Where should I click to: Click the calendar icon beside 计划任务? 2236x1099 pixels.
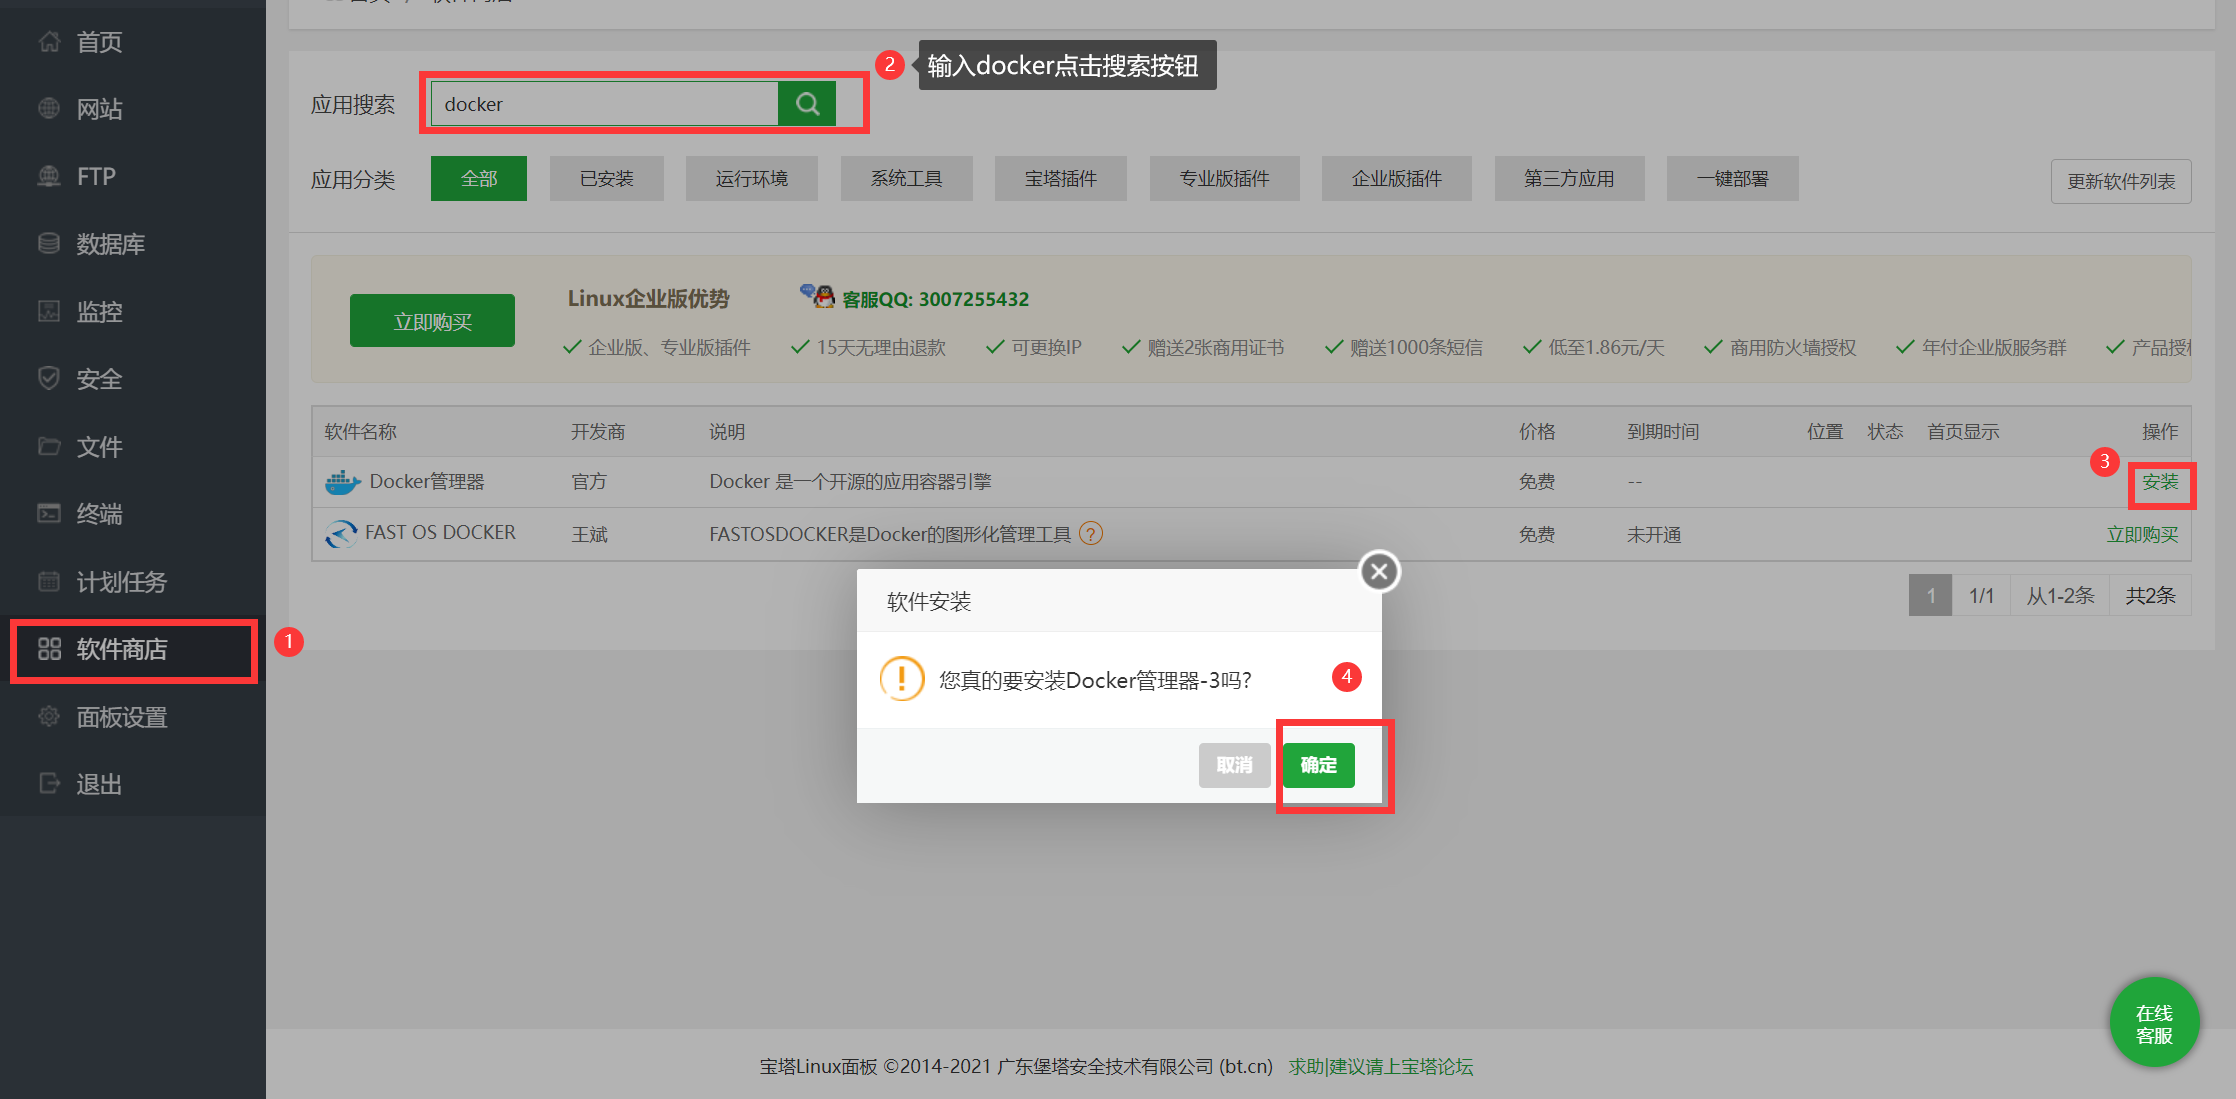49,581
